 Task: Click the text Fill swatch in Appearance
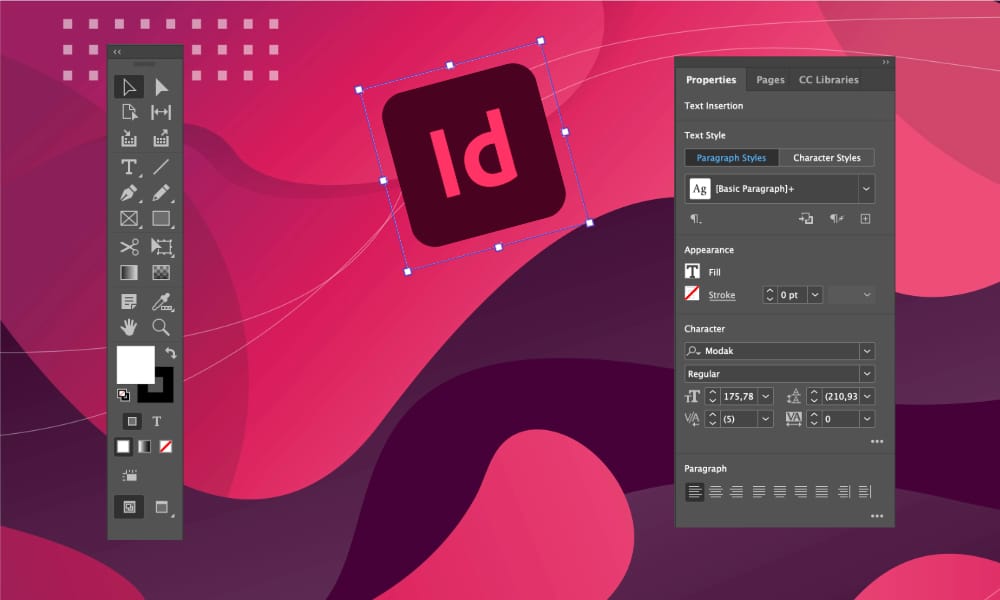point(692,272)
